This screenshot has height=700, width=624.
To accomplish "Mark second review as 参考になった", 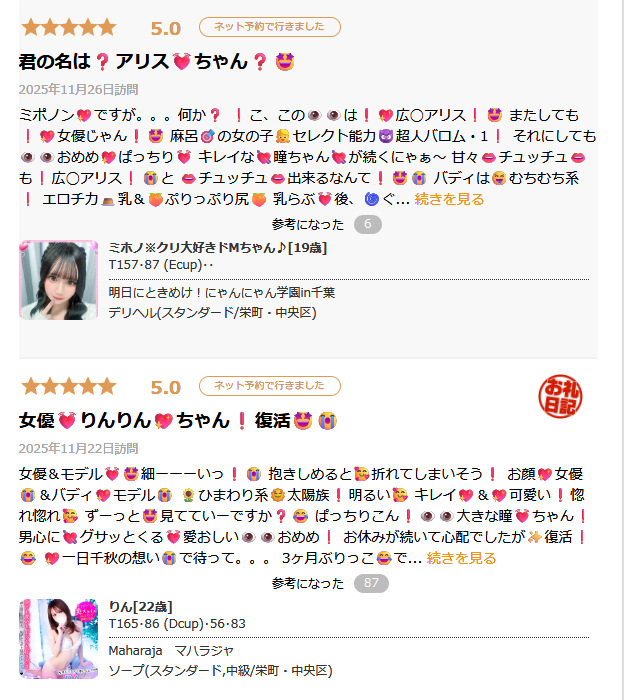I will (x=308, y=583).
